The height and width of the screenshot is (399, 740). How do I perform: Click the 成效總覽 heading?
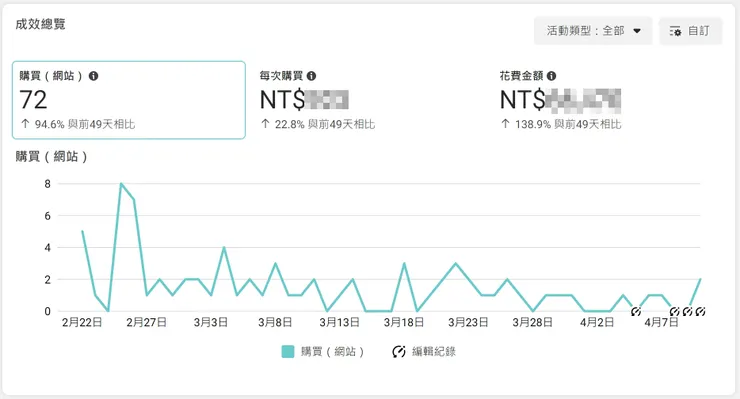(41, 24)
